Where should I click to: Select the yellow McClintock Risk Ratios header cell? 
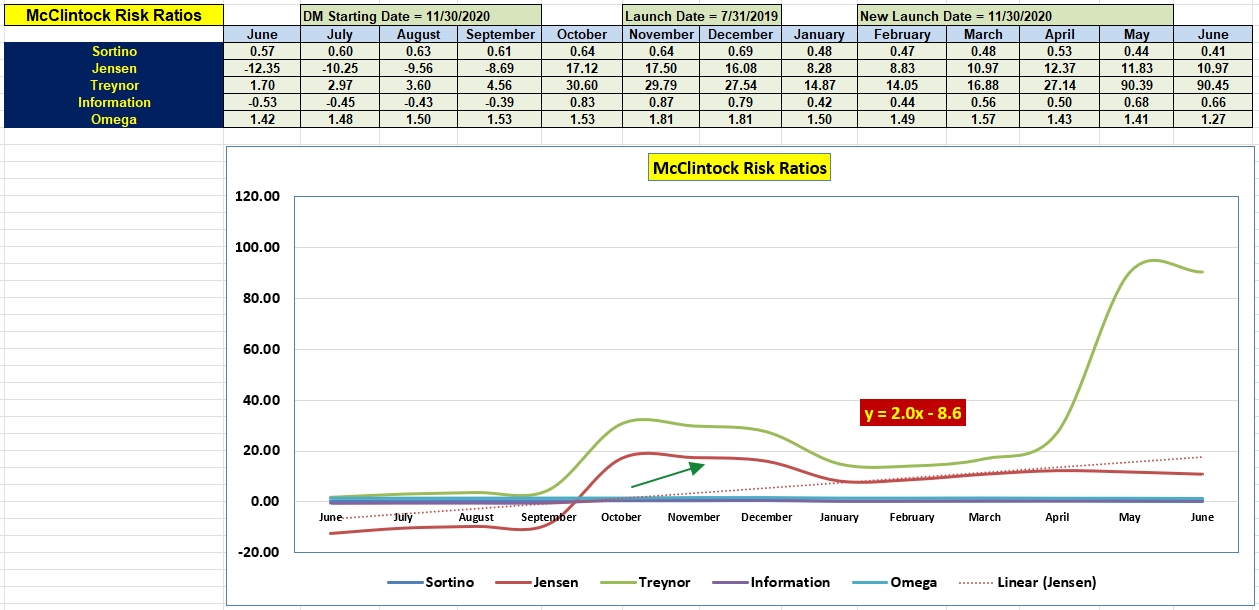coord(113,15)
